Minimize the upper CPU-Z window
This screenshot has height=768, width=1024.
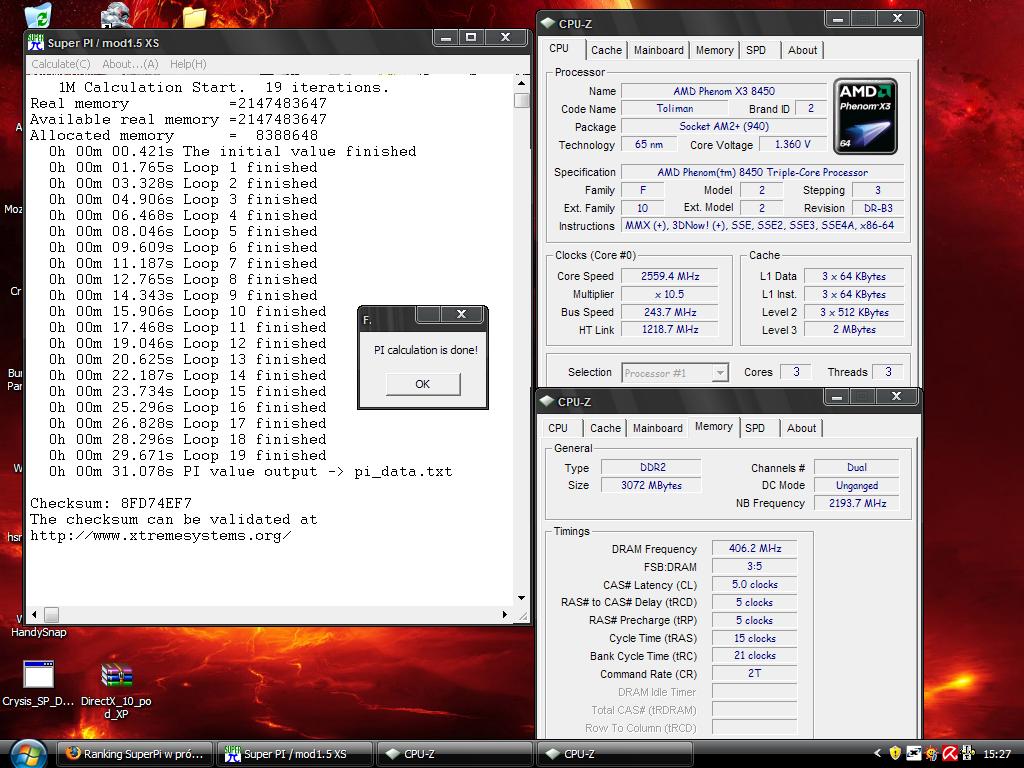coord(838,19)
